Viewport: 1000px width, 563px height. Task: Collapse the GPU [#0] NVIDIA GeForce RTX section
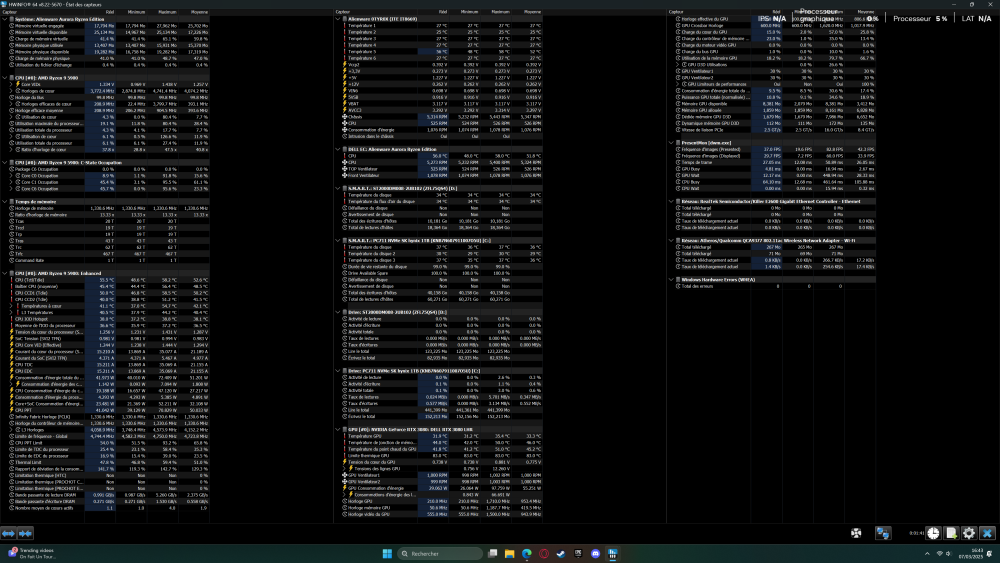coord(337,430)
